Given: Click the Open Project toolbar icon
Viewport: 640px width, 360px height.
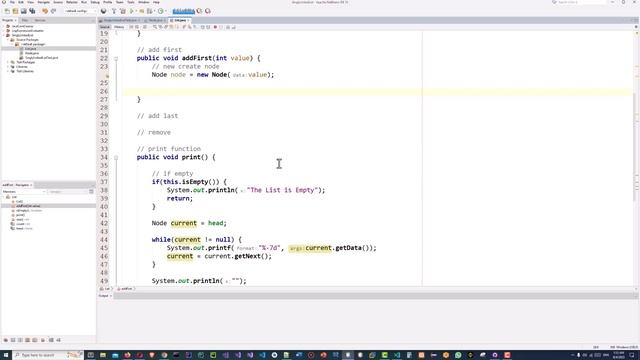Looking at the screenshot, I should click(24, 11).
